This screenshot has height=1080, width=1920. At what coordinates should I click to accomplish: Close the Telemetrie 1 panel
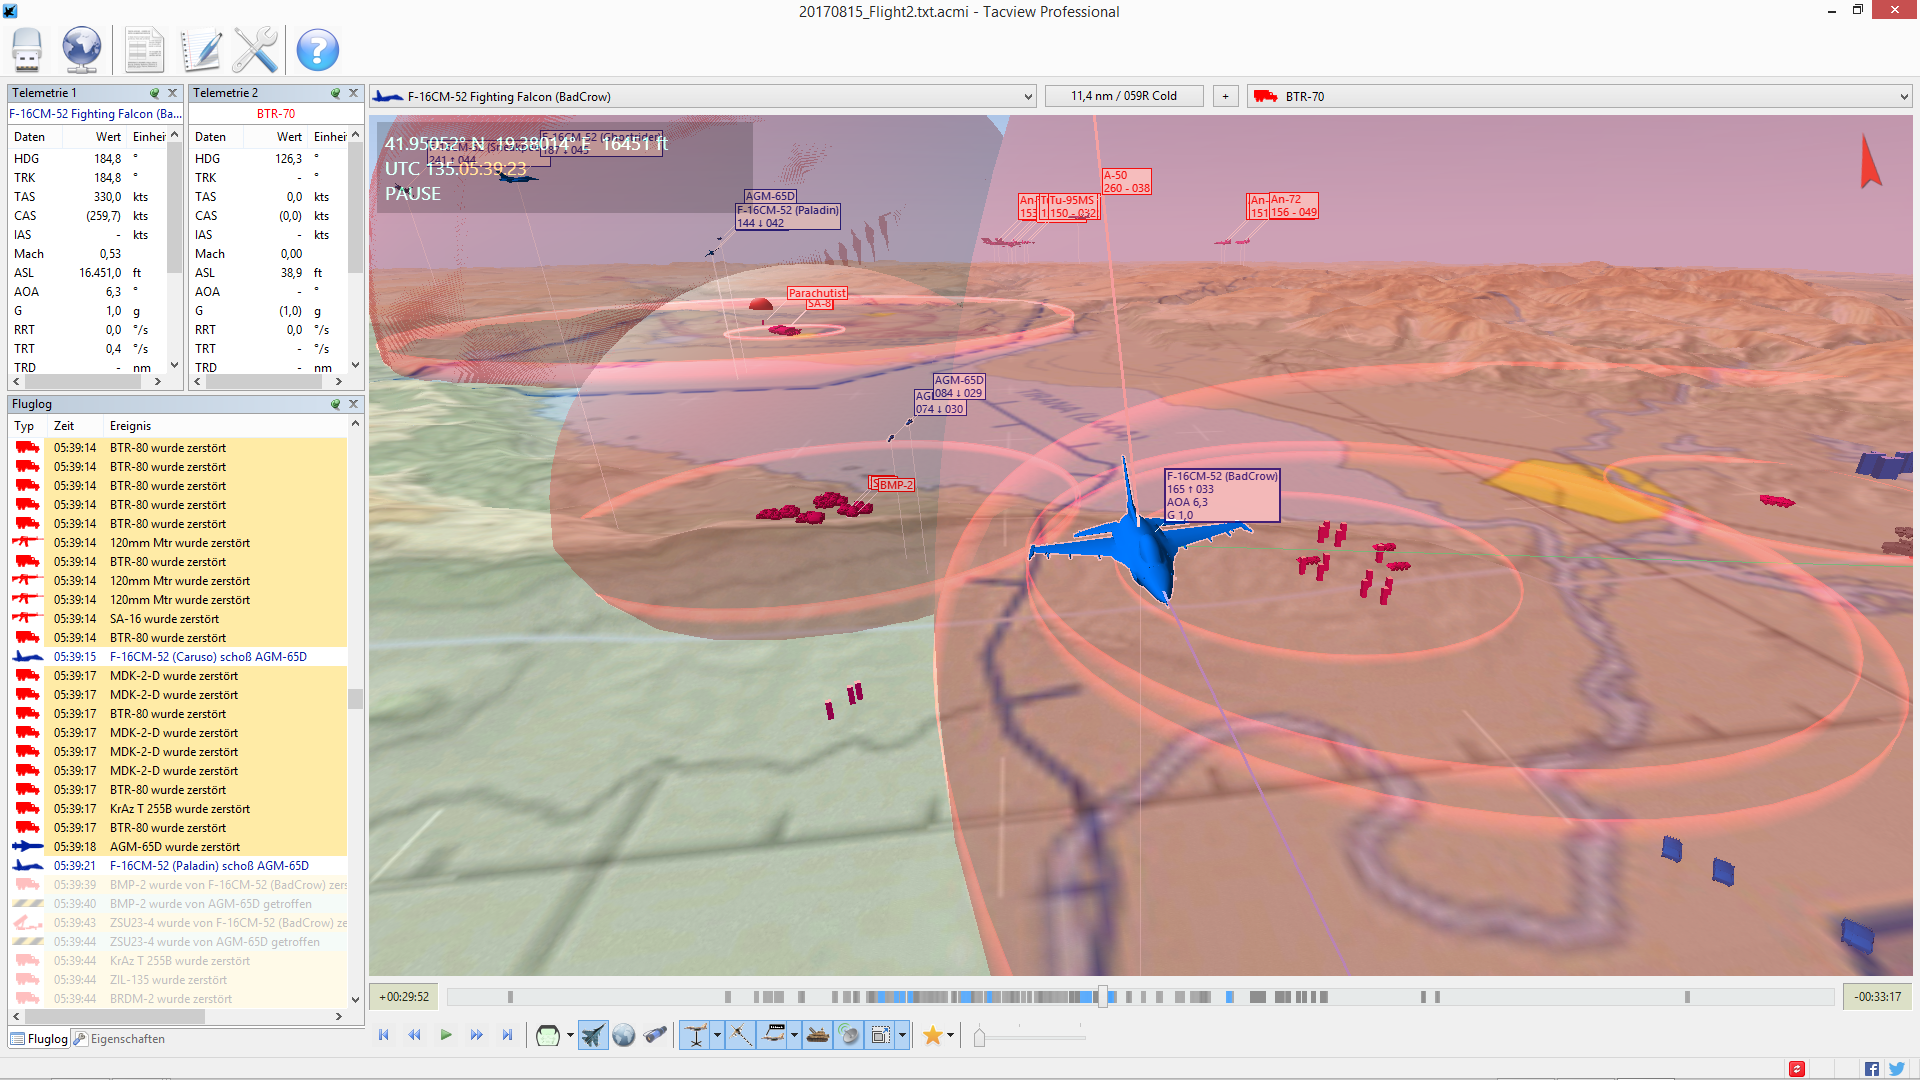pos(172,93)
